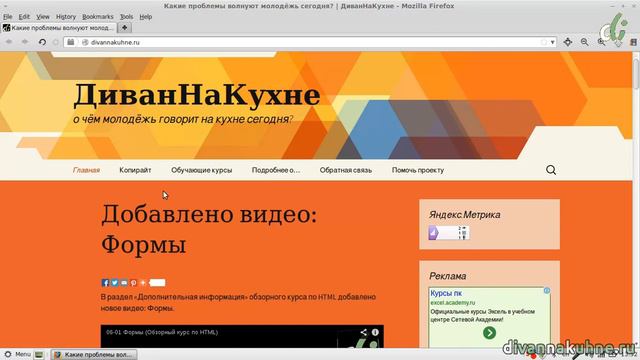Click the 'Курсы пк' ad headline
Image resolution: width=640 pixels, height=360 pixels.
coord(446,293)
